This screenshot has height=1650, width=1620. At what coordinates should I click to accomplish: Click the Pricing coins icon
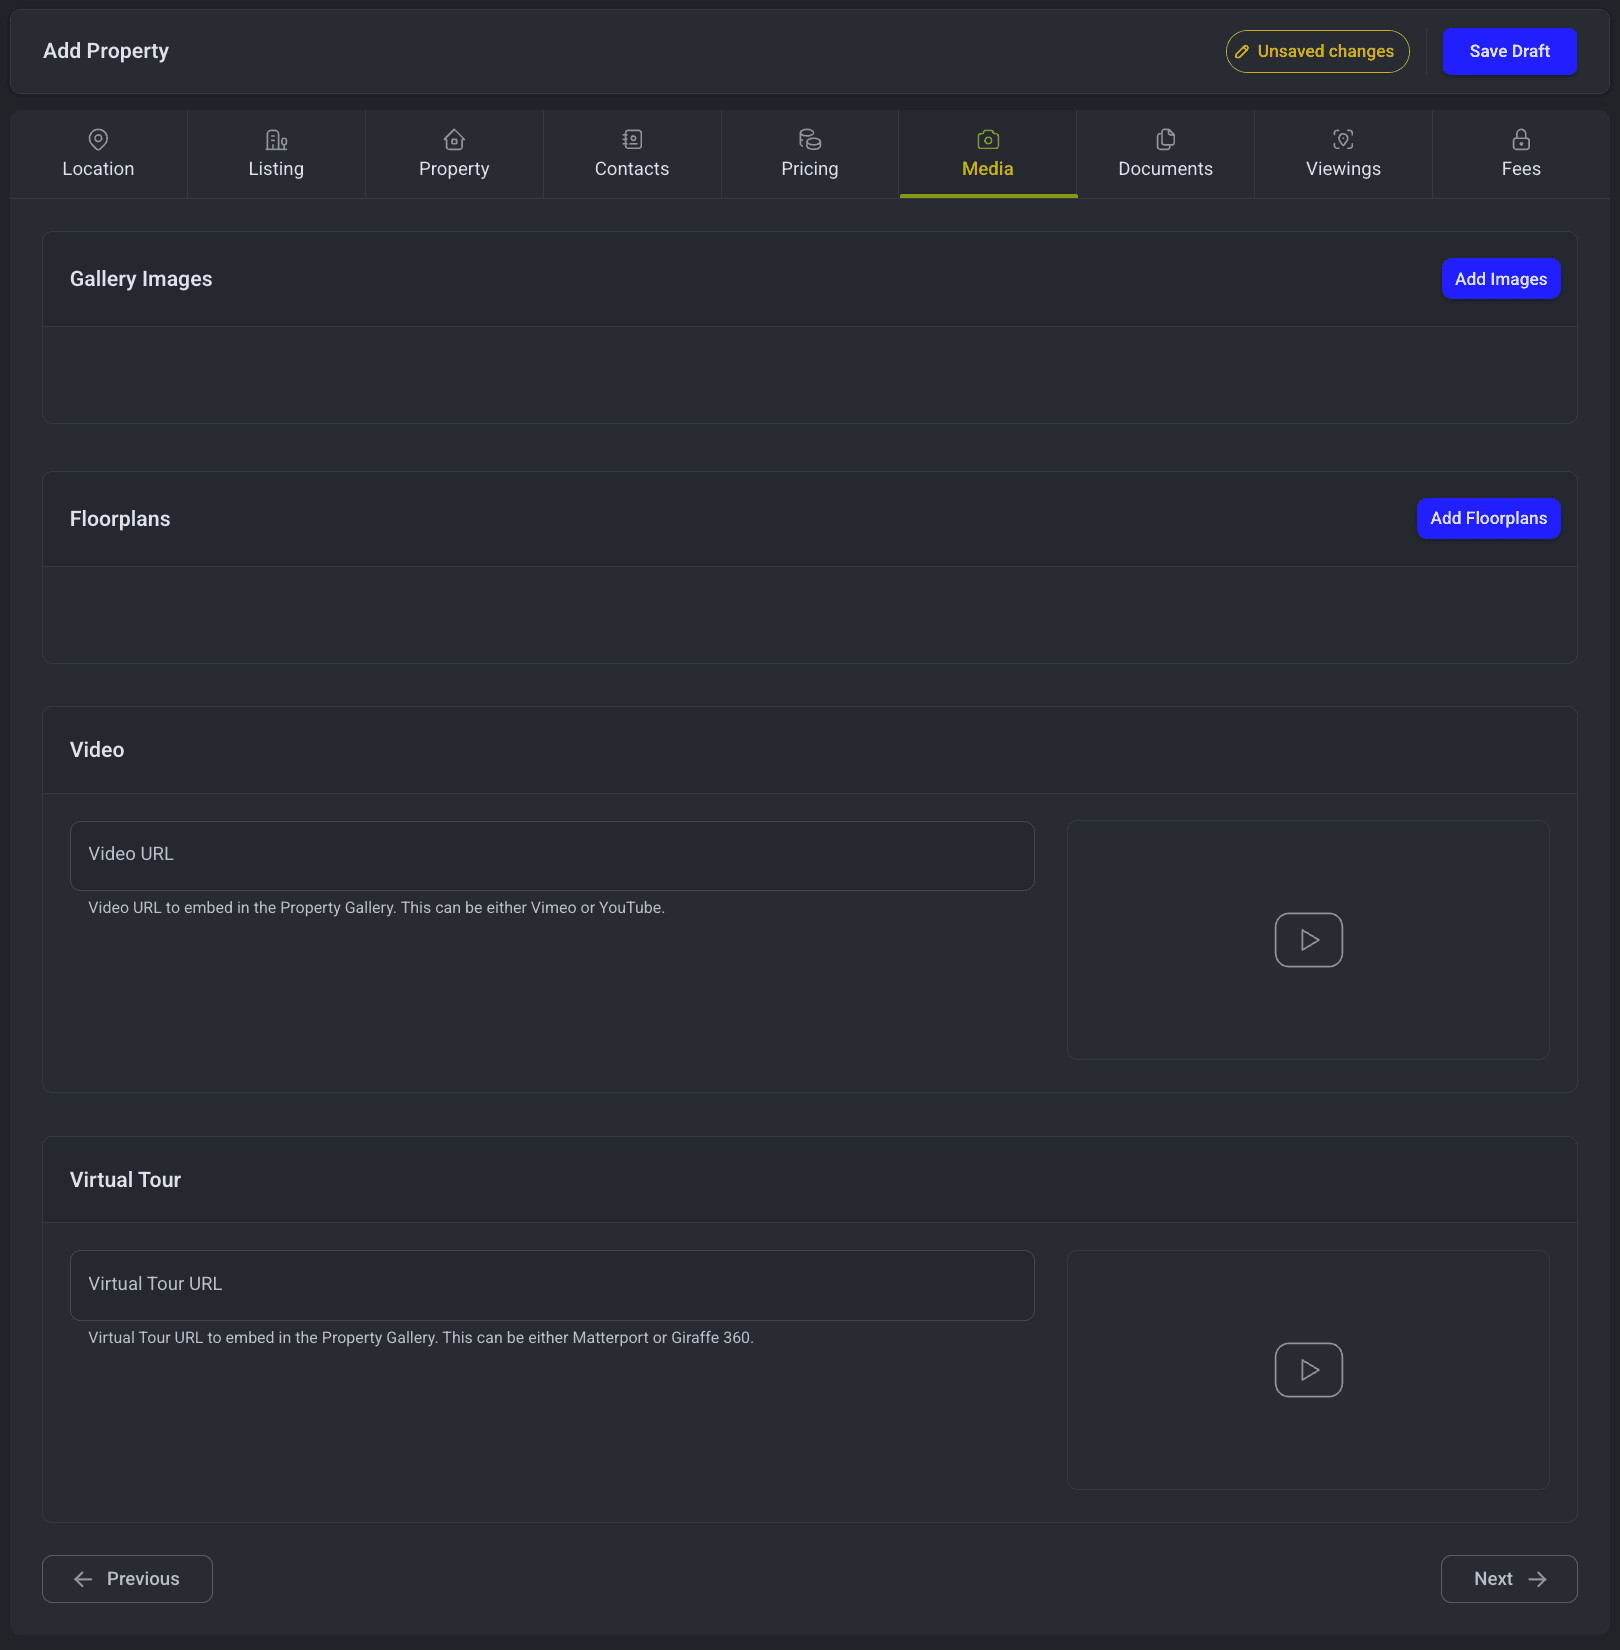coord(810,139)
